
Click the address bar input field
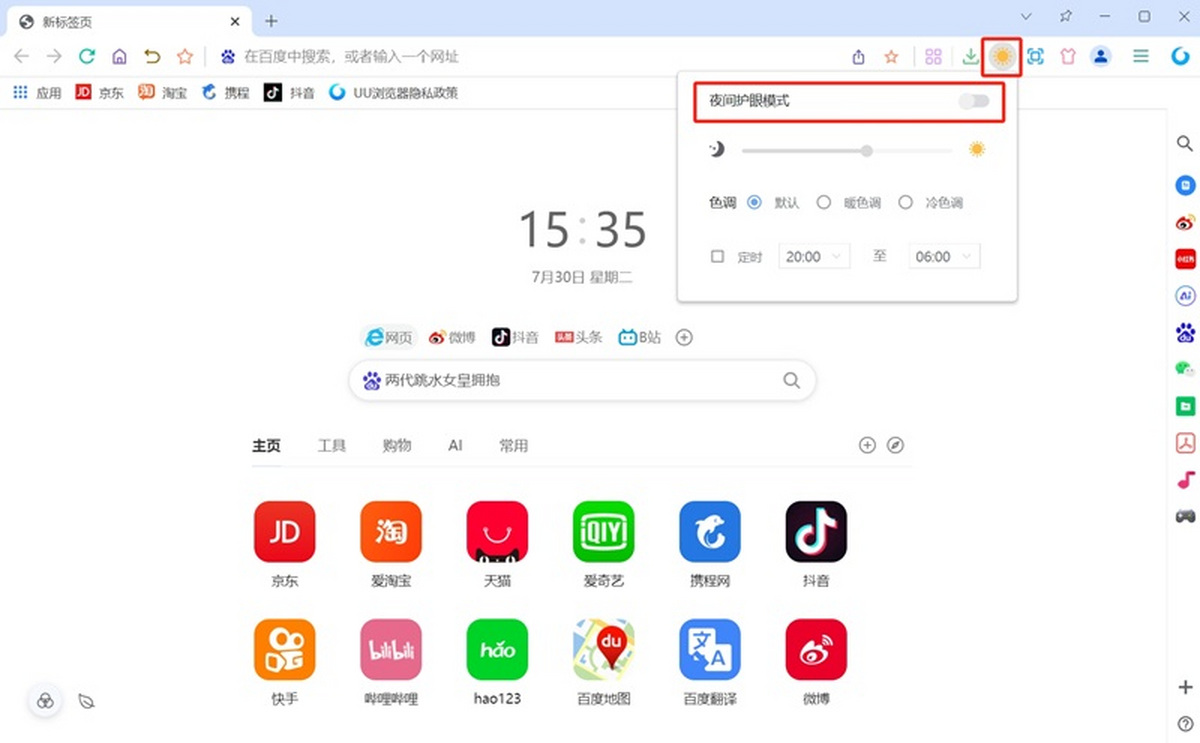pyautogui.click(x=530, y=57)
